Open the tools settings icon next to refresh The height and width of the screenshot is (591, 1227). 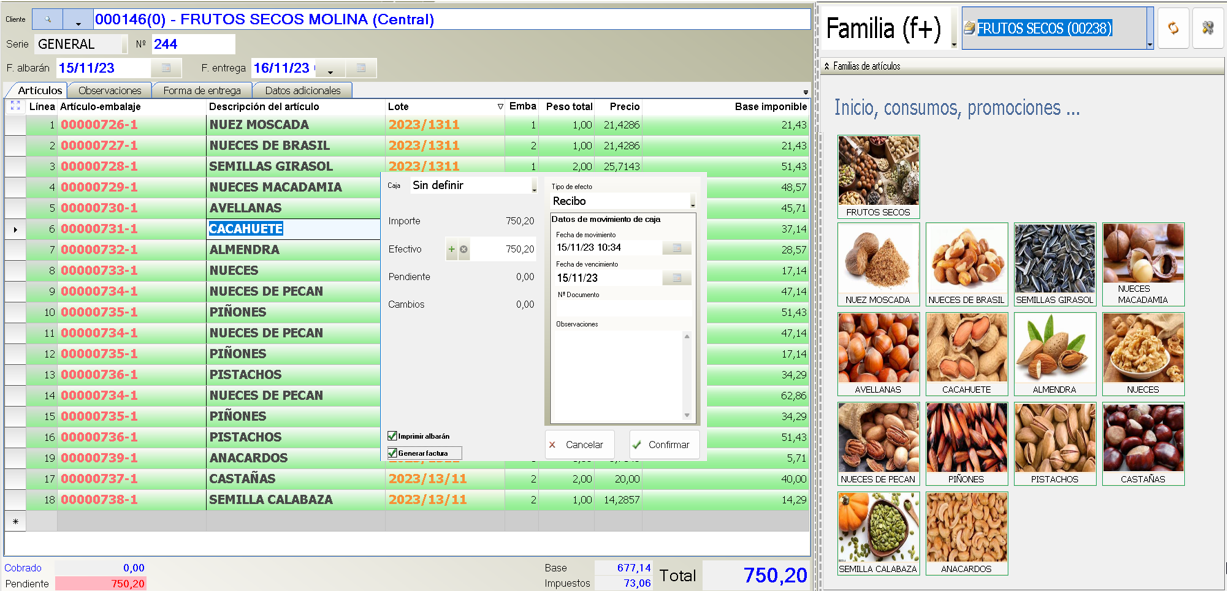(1208, 29)
